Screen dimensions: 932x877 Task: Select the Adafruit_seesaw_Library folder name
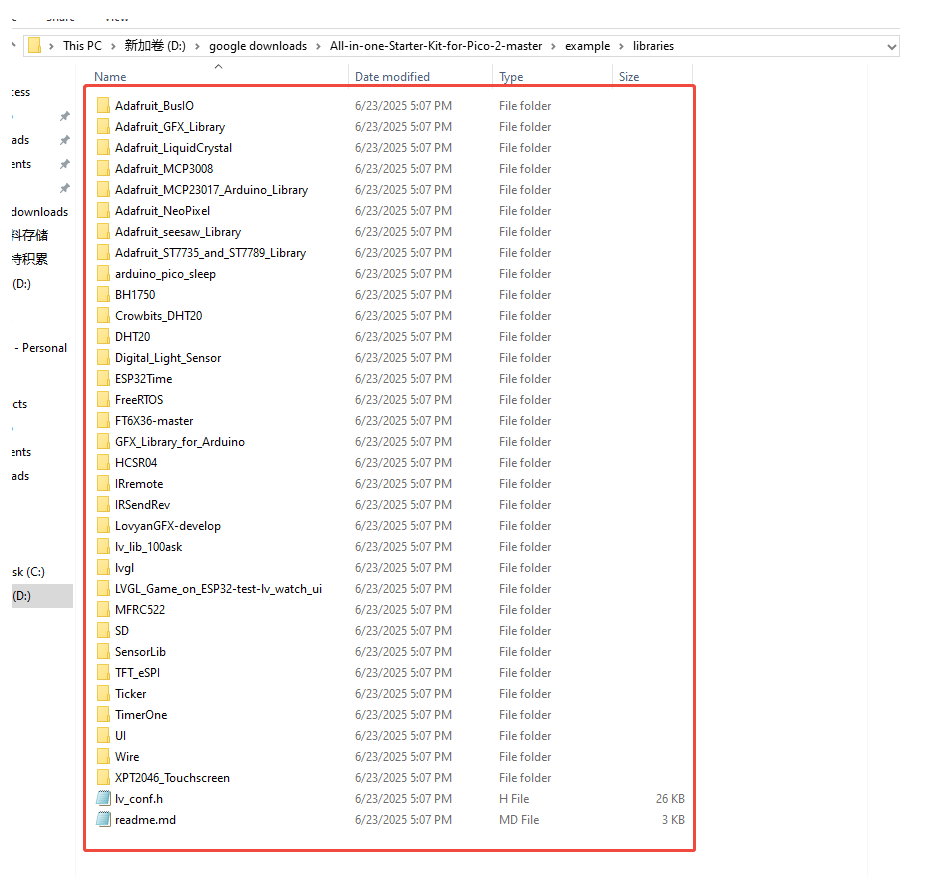click(x=178, y=232)
